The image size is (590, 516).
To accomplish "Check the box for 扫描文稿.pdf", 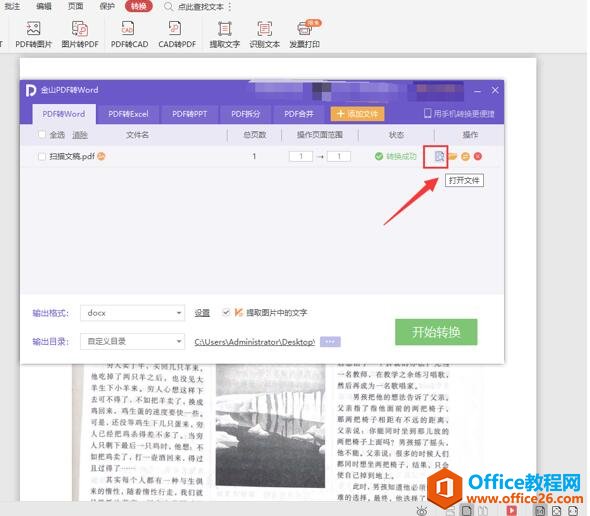I will [x=42, y=156].
